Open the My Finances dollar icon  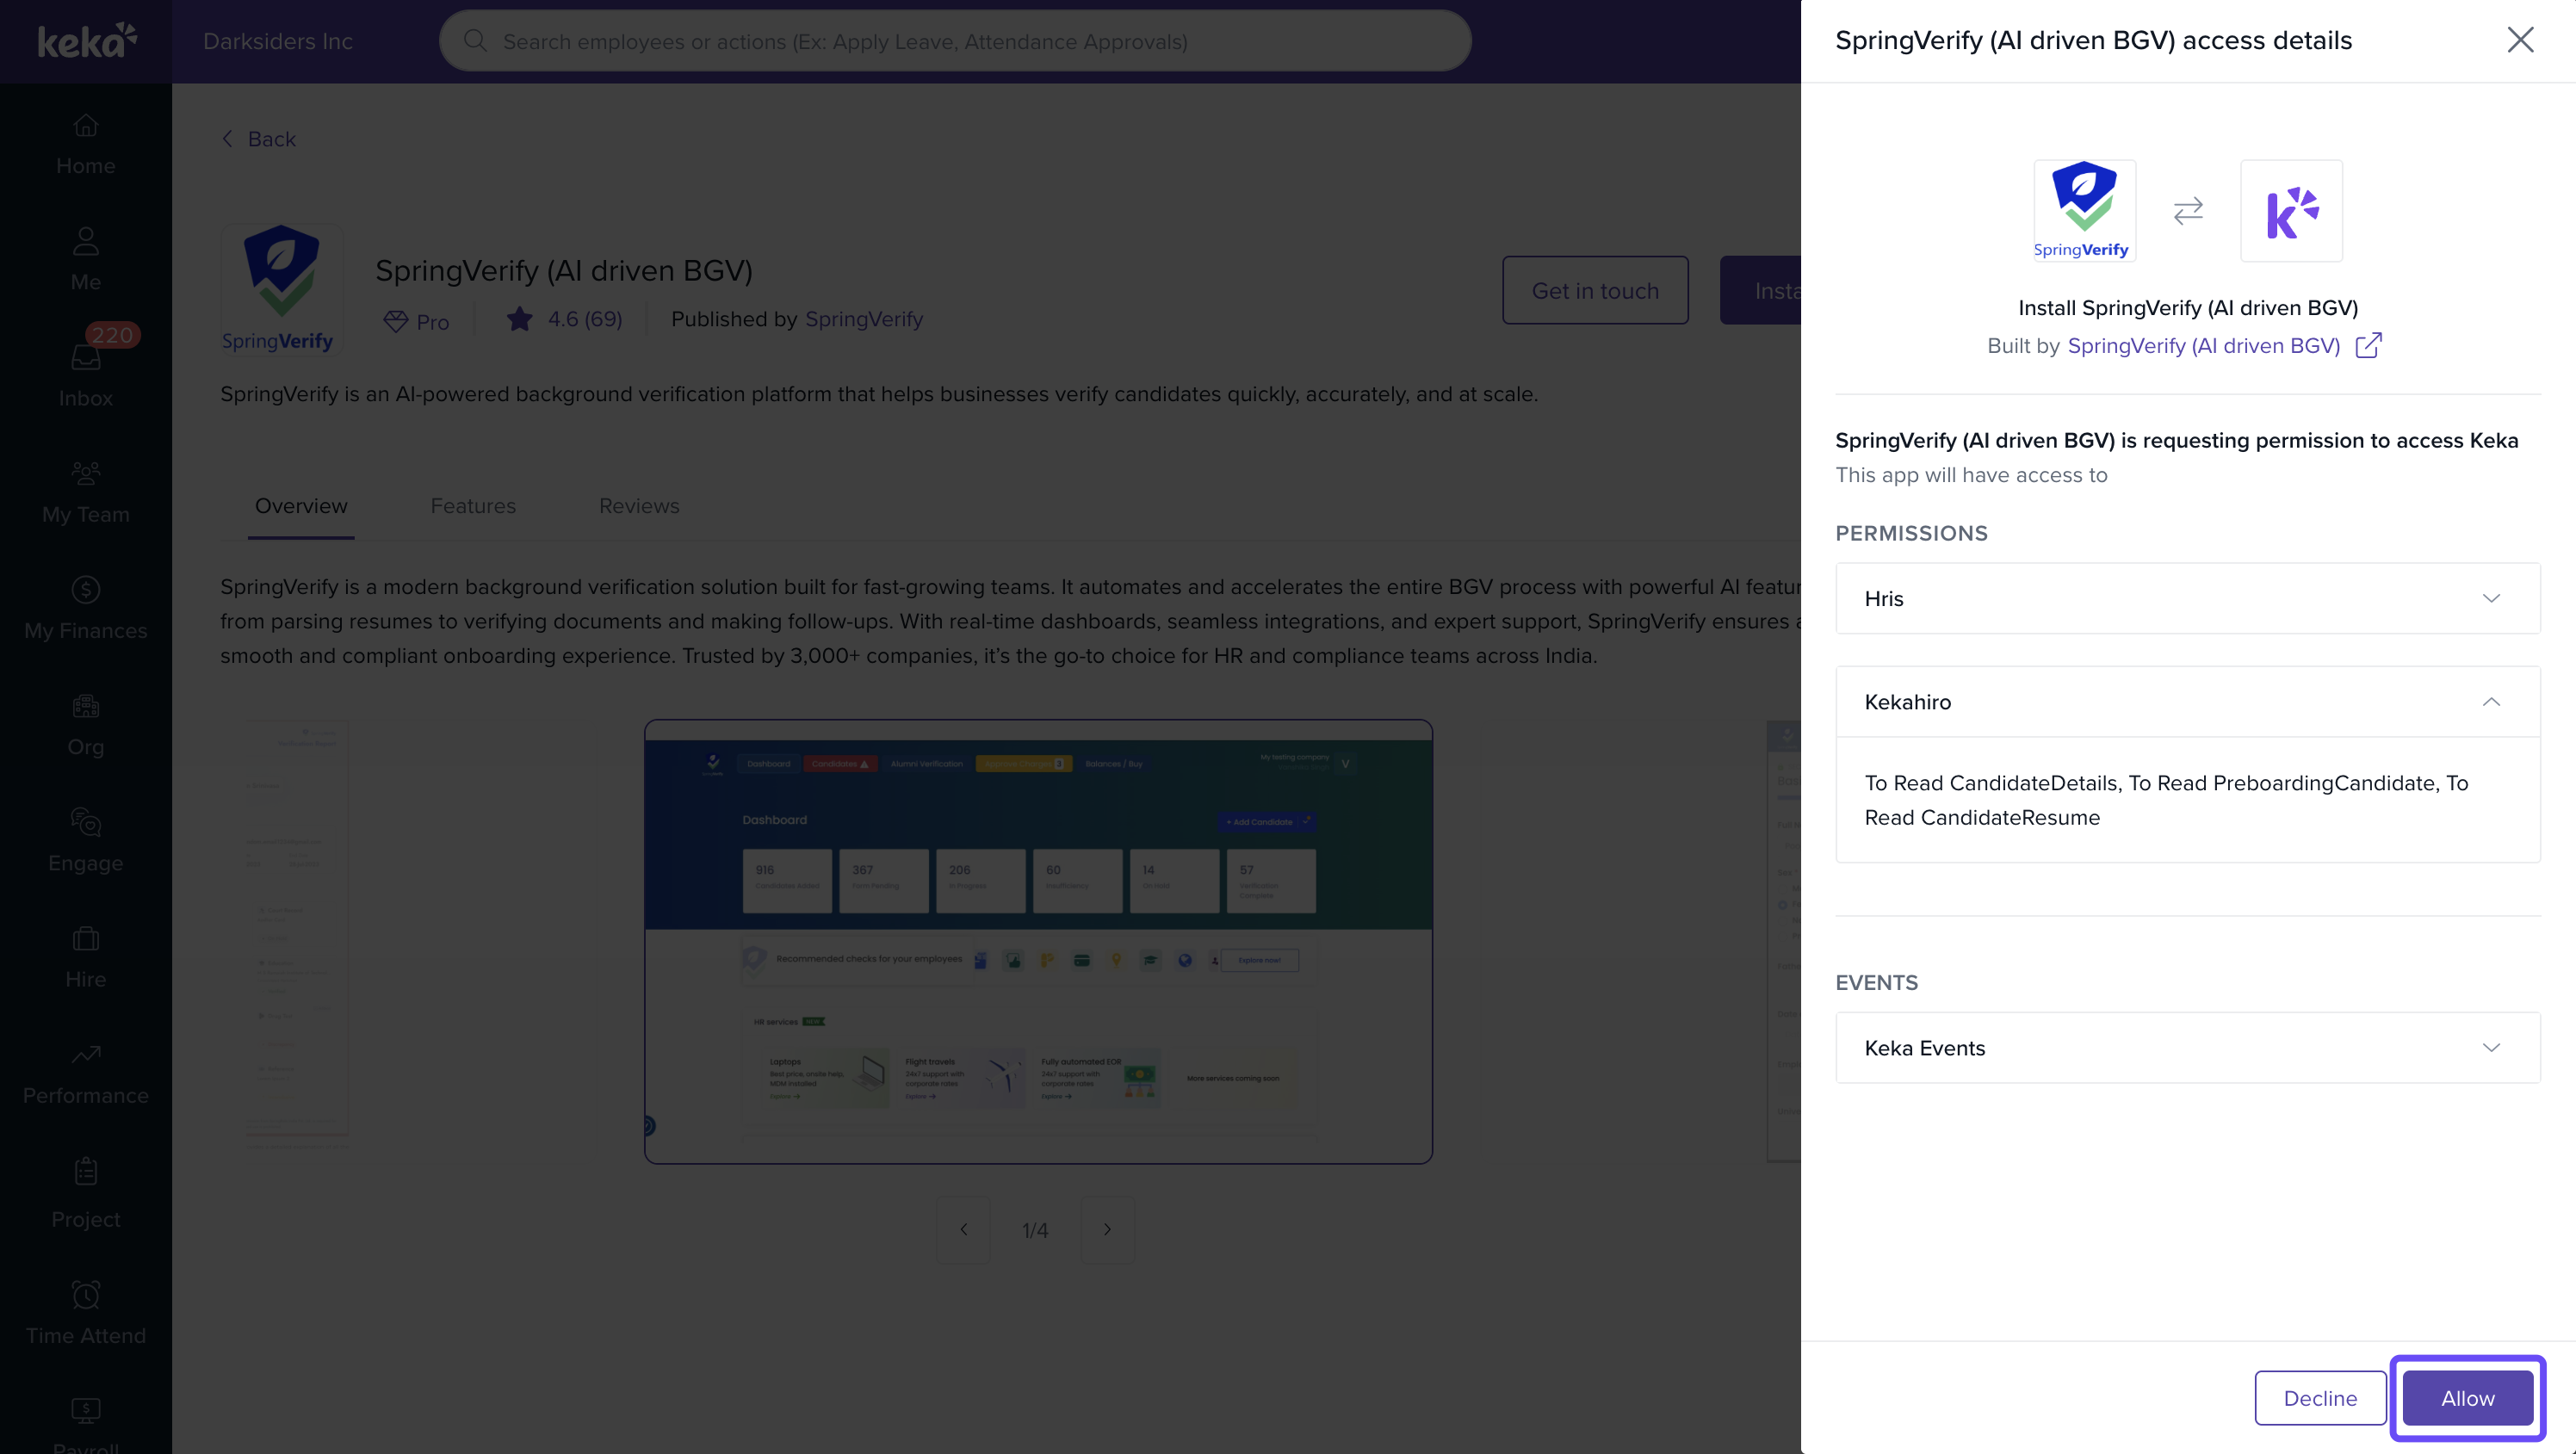point(85,589)
